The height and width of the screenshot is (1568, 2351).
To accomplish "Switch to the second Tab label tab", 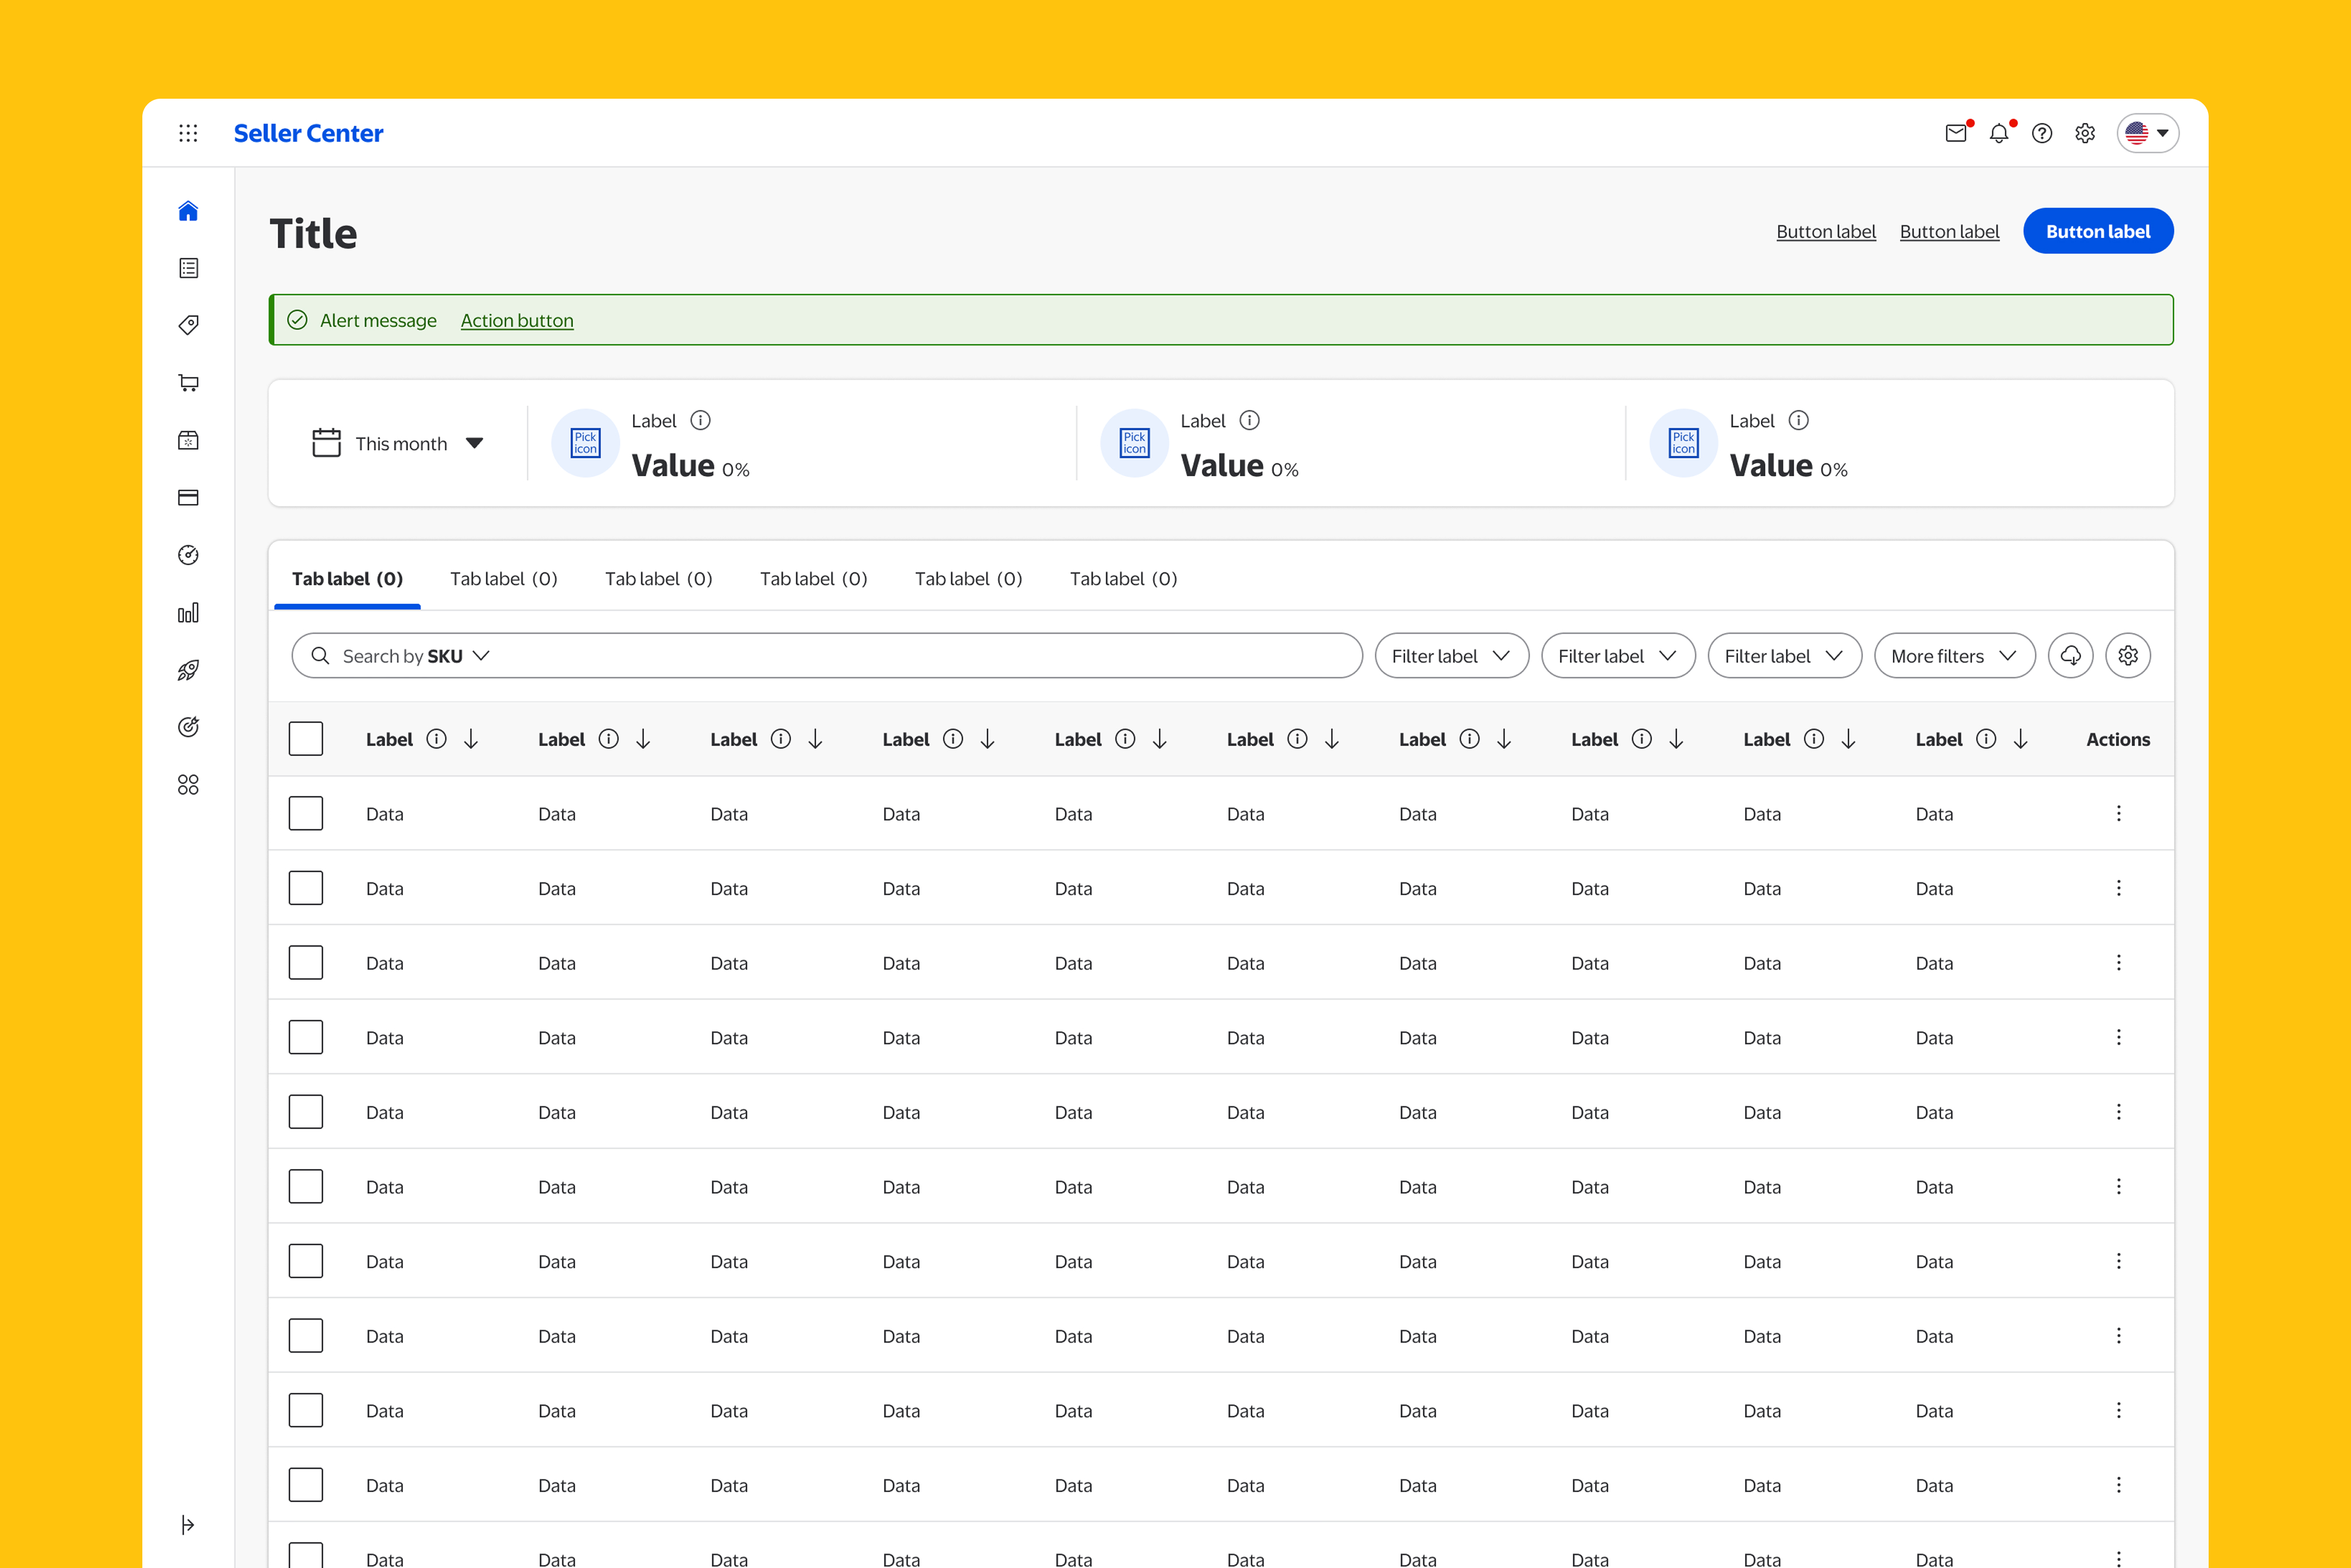I will (x=503, y=579).
